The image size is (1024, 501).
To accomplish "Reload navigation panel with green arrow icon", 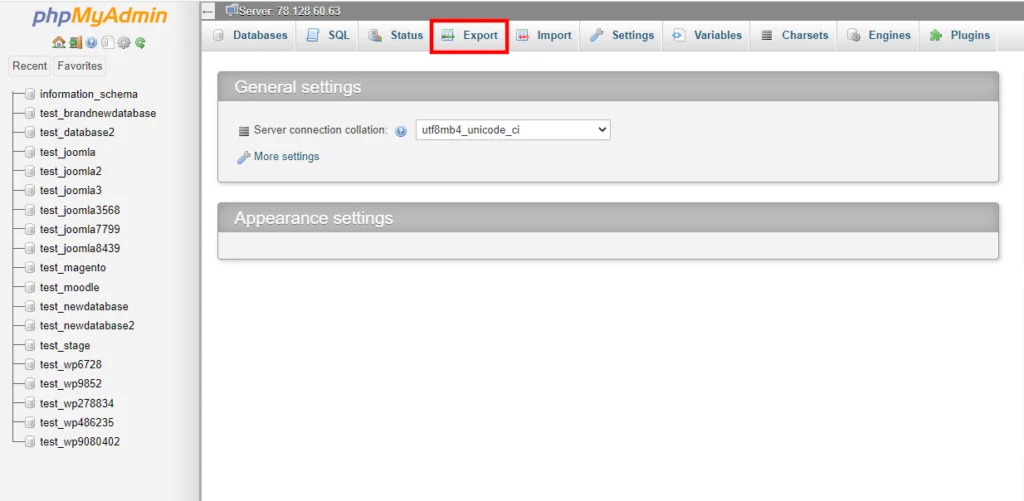I will [x=140, y=43].
